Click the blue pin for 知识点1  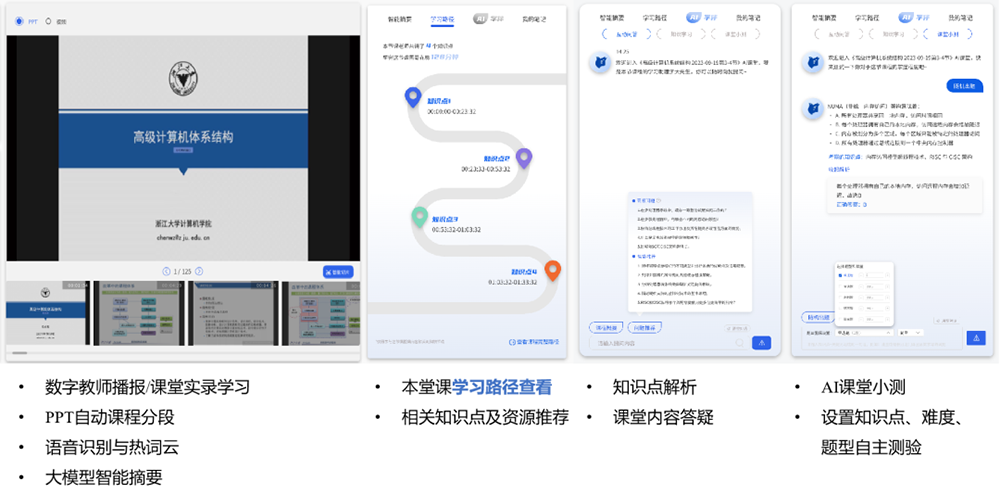[412, 96]
